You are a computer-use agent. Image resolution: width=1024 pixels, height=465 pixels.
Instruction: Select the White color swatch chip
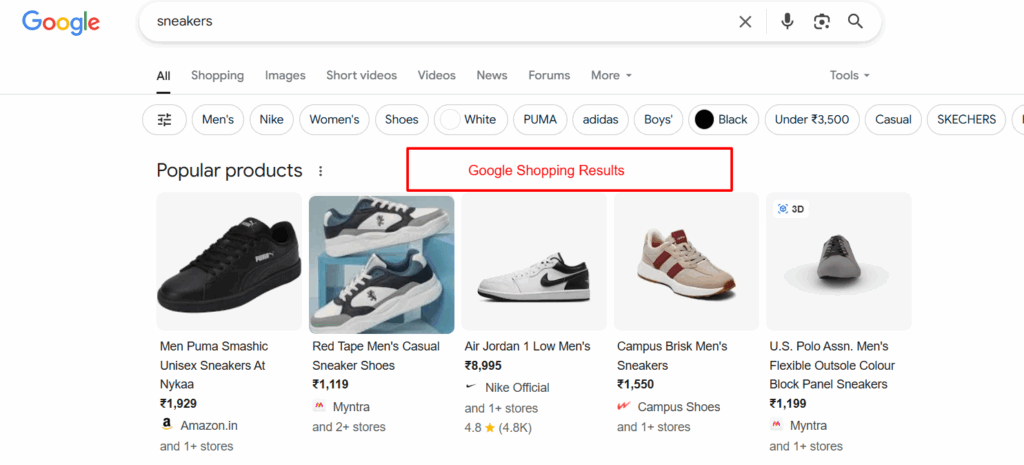471,120
